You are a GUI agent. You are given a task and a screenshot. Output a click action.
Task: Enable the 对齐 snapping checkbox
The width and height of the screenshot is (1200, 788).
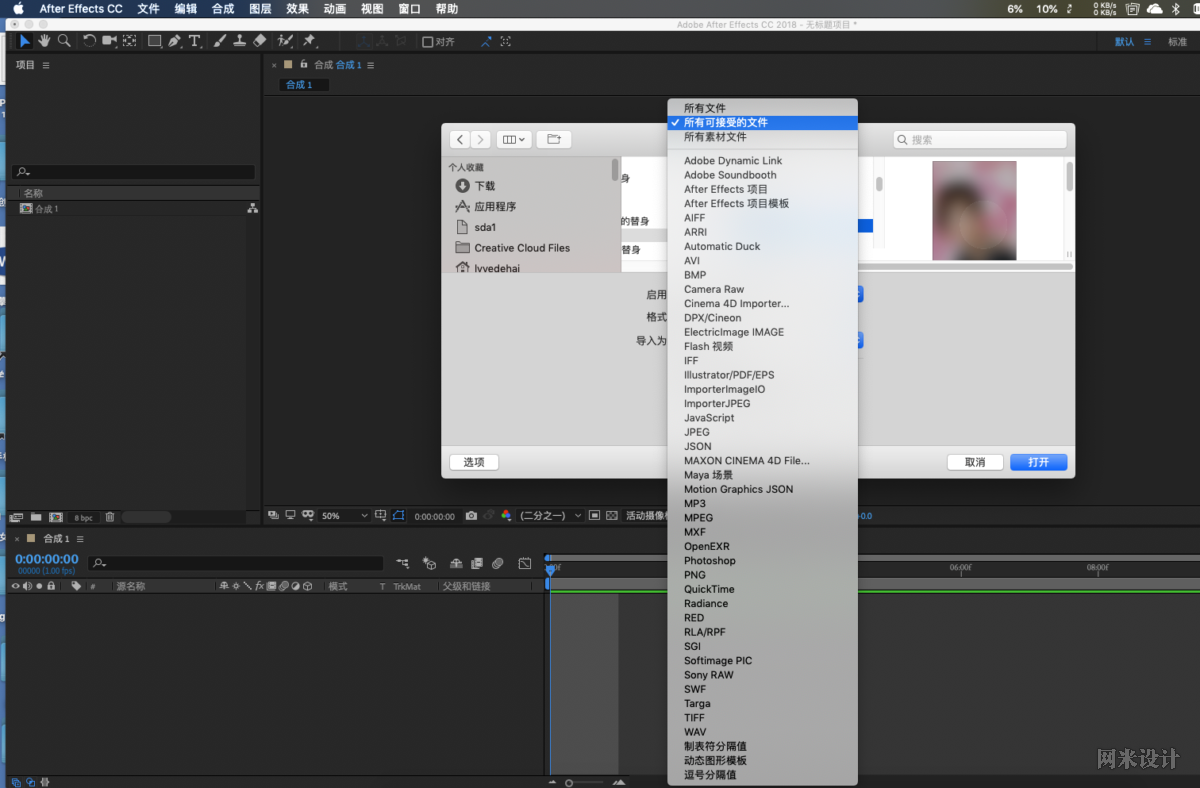point(428,42)
